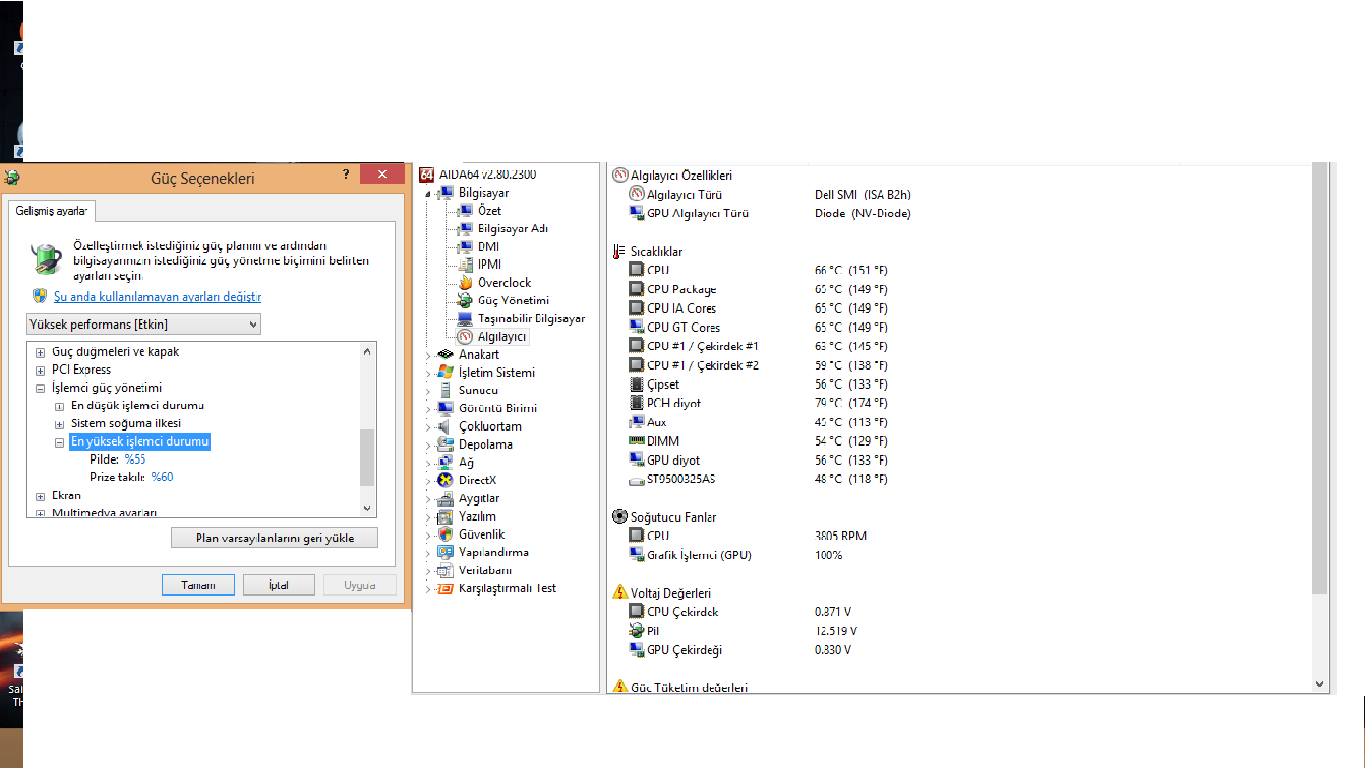1366x768 pixels.
Task: Click the PCH diyot chip icon
Action: (x=637, y=403)
